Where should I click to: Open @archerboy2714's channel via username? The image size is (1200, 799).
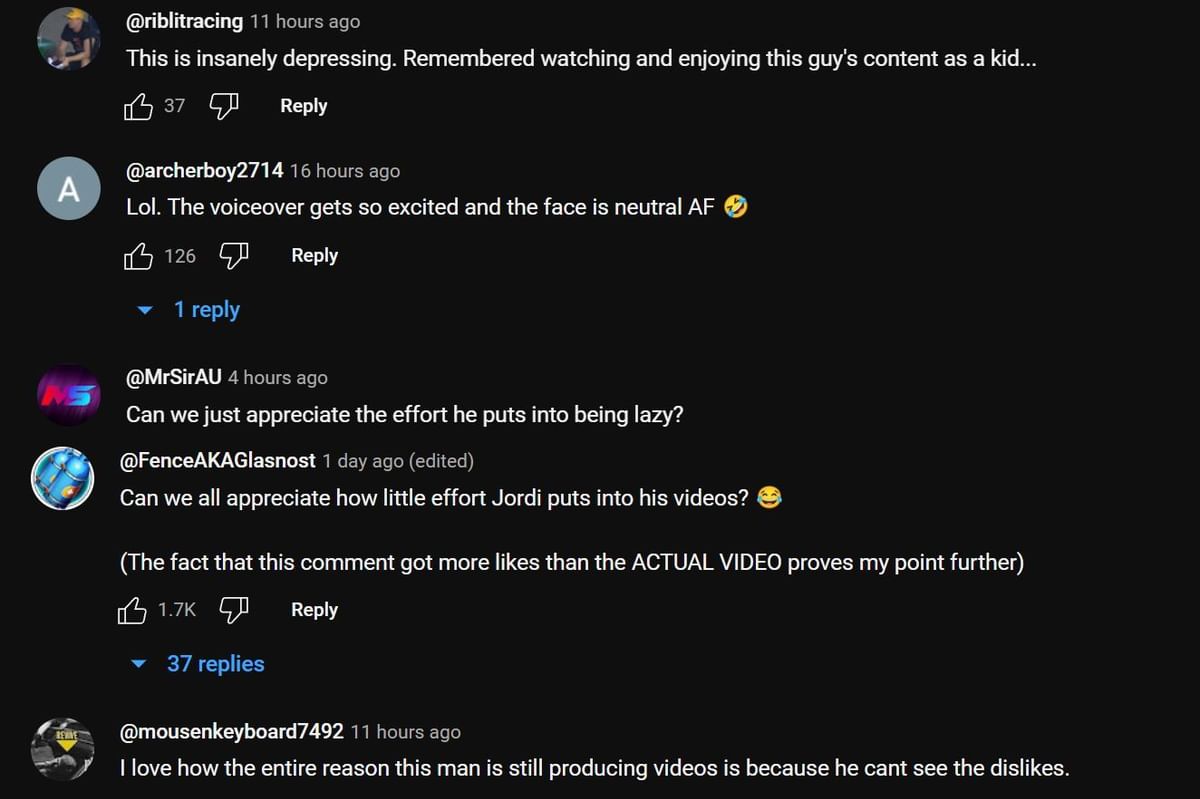click(x=205, y=171)
